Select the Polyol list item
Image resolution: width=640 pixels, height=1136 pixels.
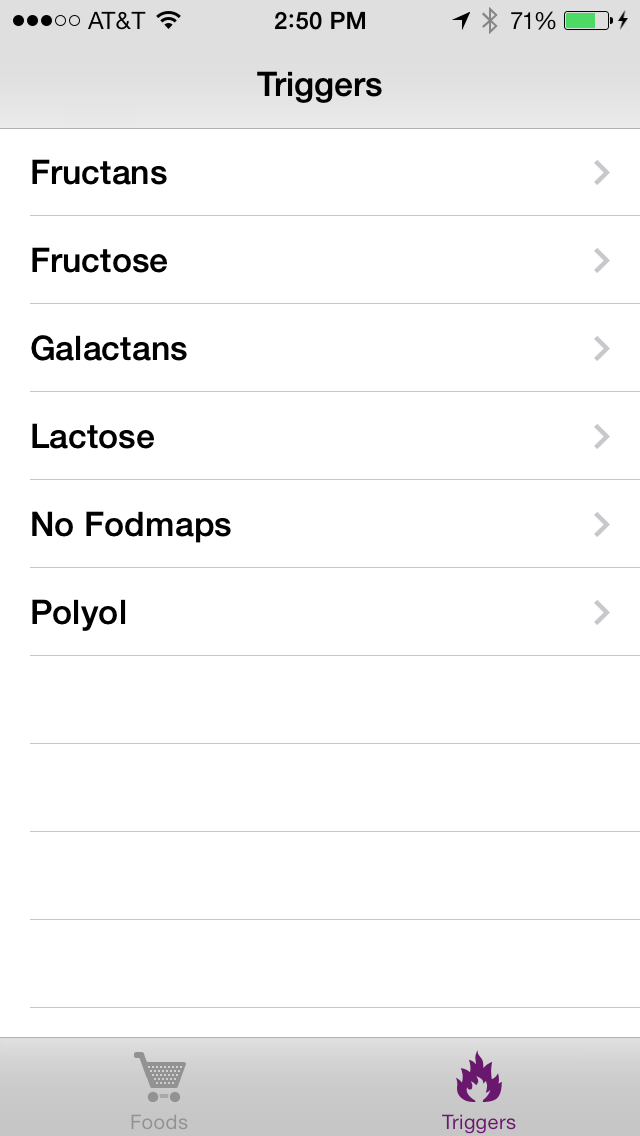click(79, 613)
